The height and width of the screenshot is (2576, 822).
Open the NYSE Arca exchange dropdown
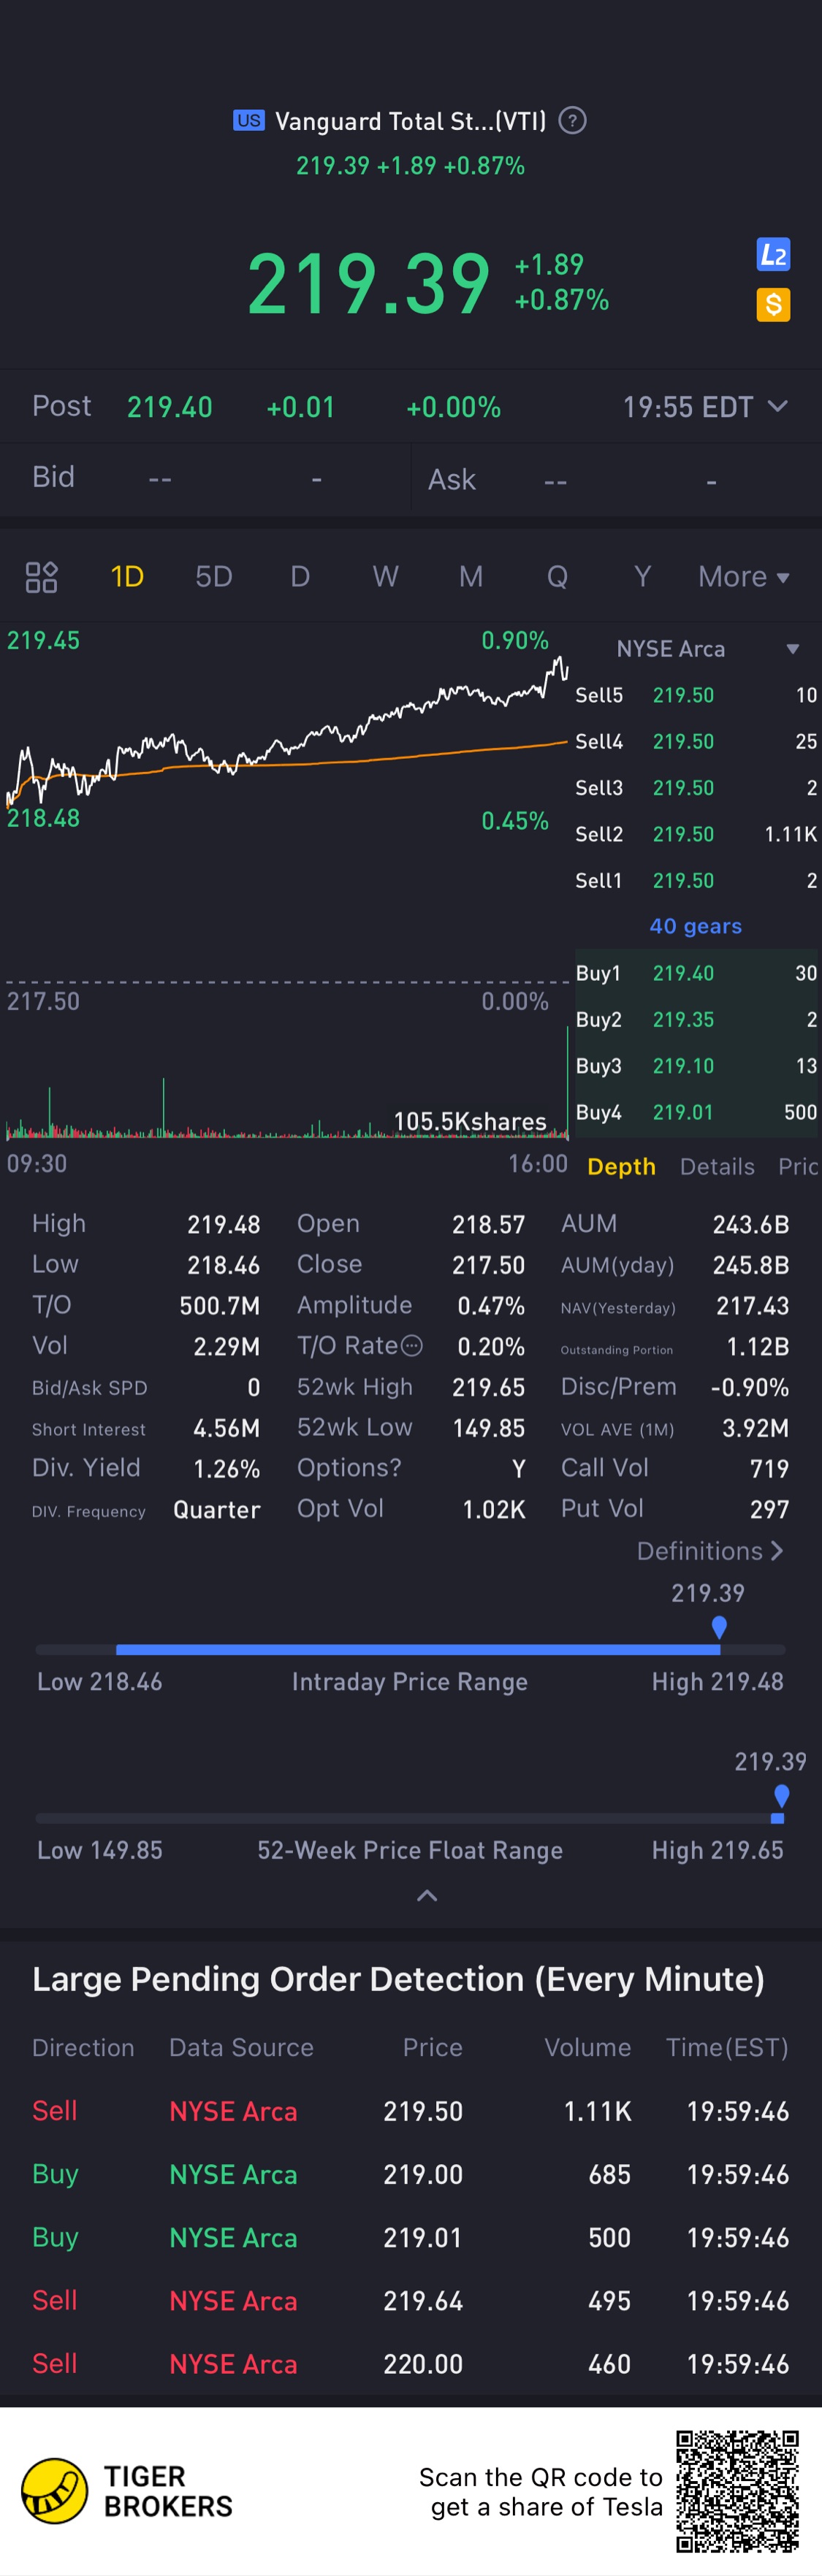792,649
